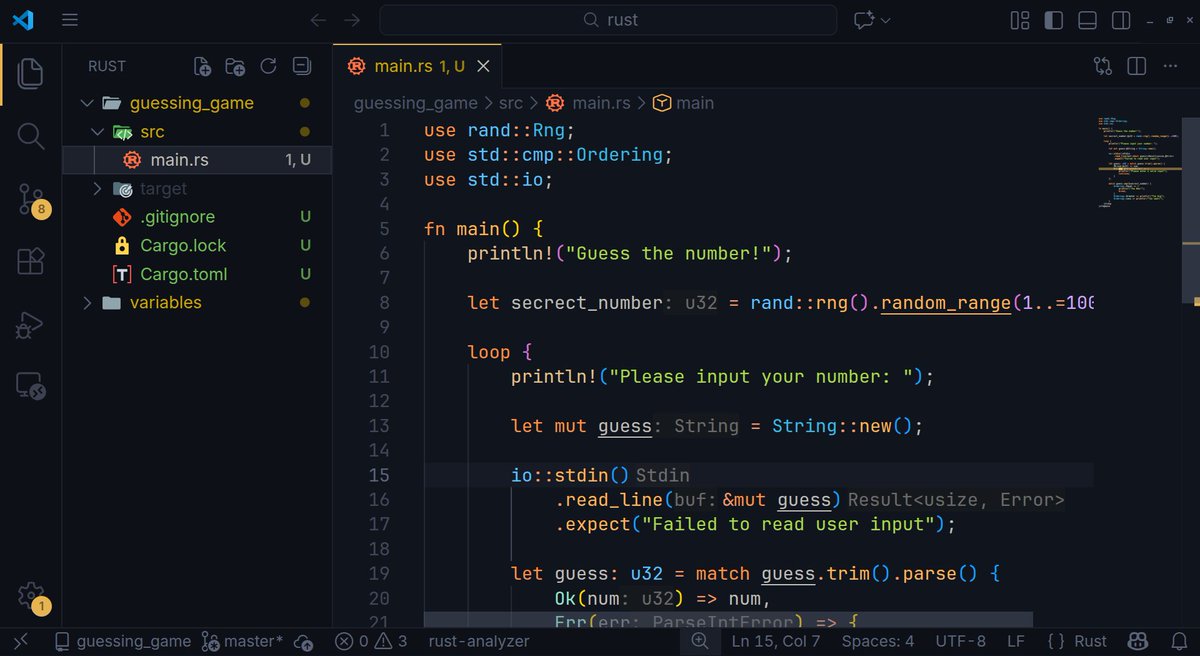This screenshot has width=1200, height=656.
Task: Publish to cloud icon beside master*
Action: (305, 641)
